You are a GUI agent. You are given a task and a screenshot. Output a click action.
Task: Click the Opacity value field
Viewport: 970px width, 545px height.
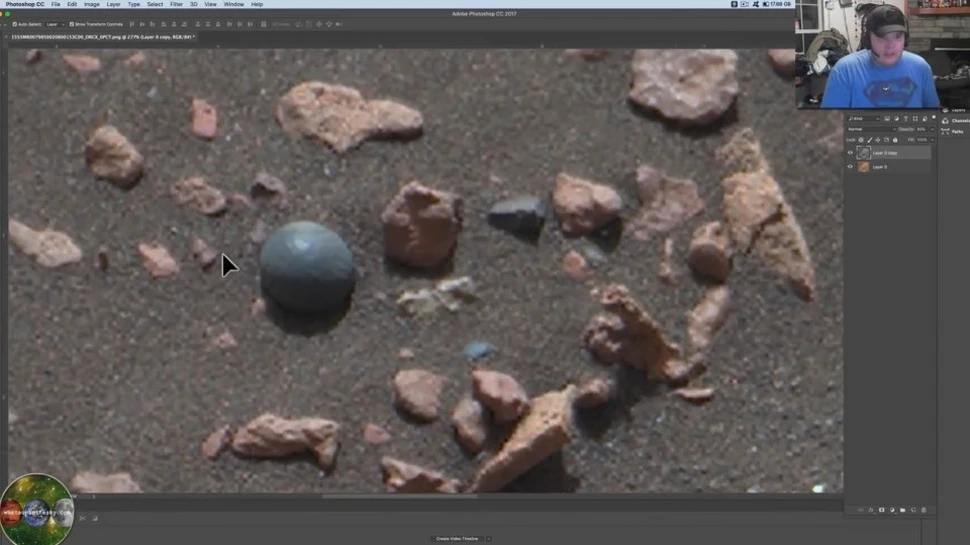pos(921,129)
